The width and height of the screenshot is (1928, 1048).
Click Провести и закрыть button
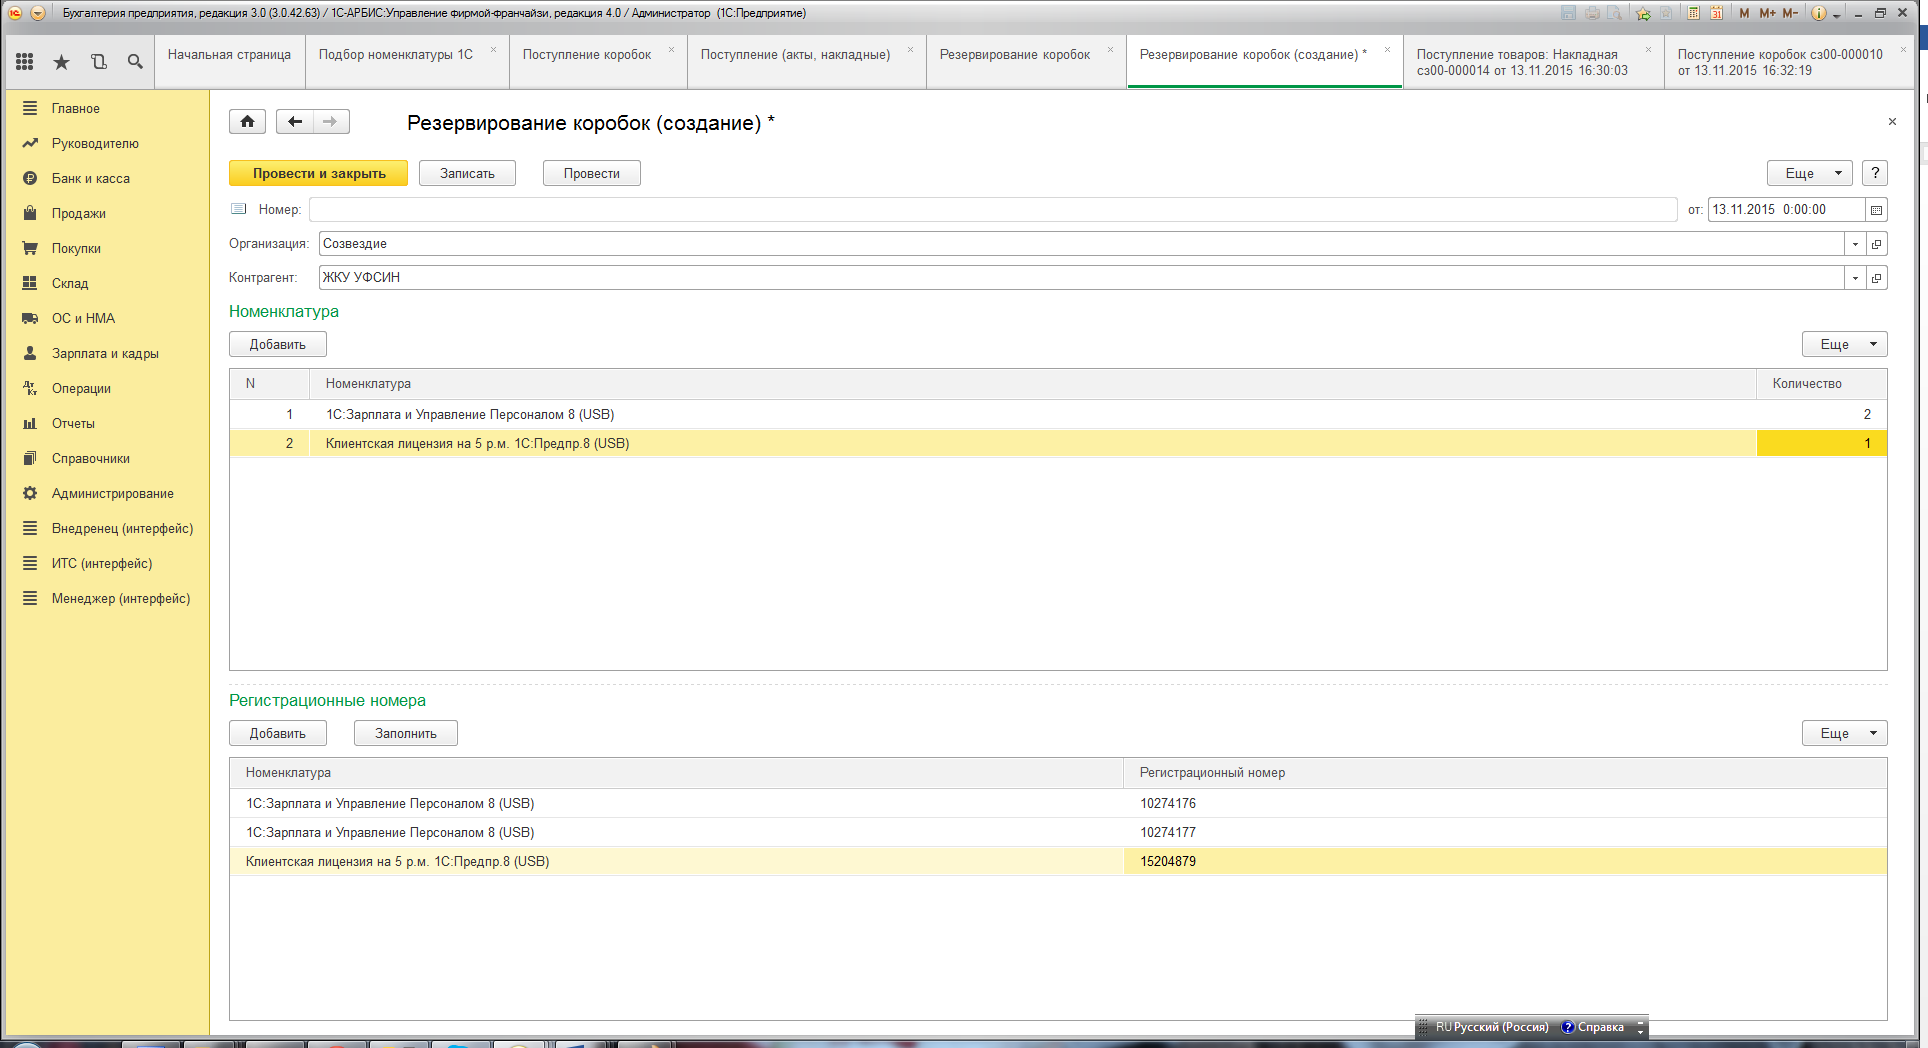[x=318, y=173]
